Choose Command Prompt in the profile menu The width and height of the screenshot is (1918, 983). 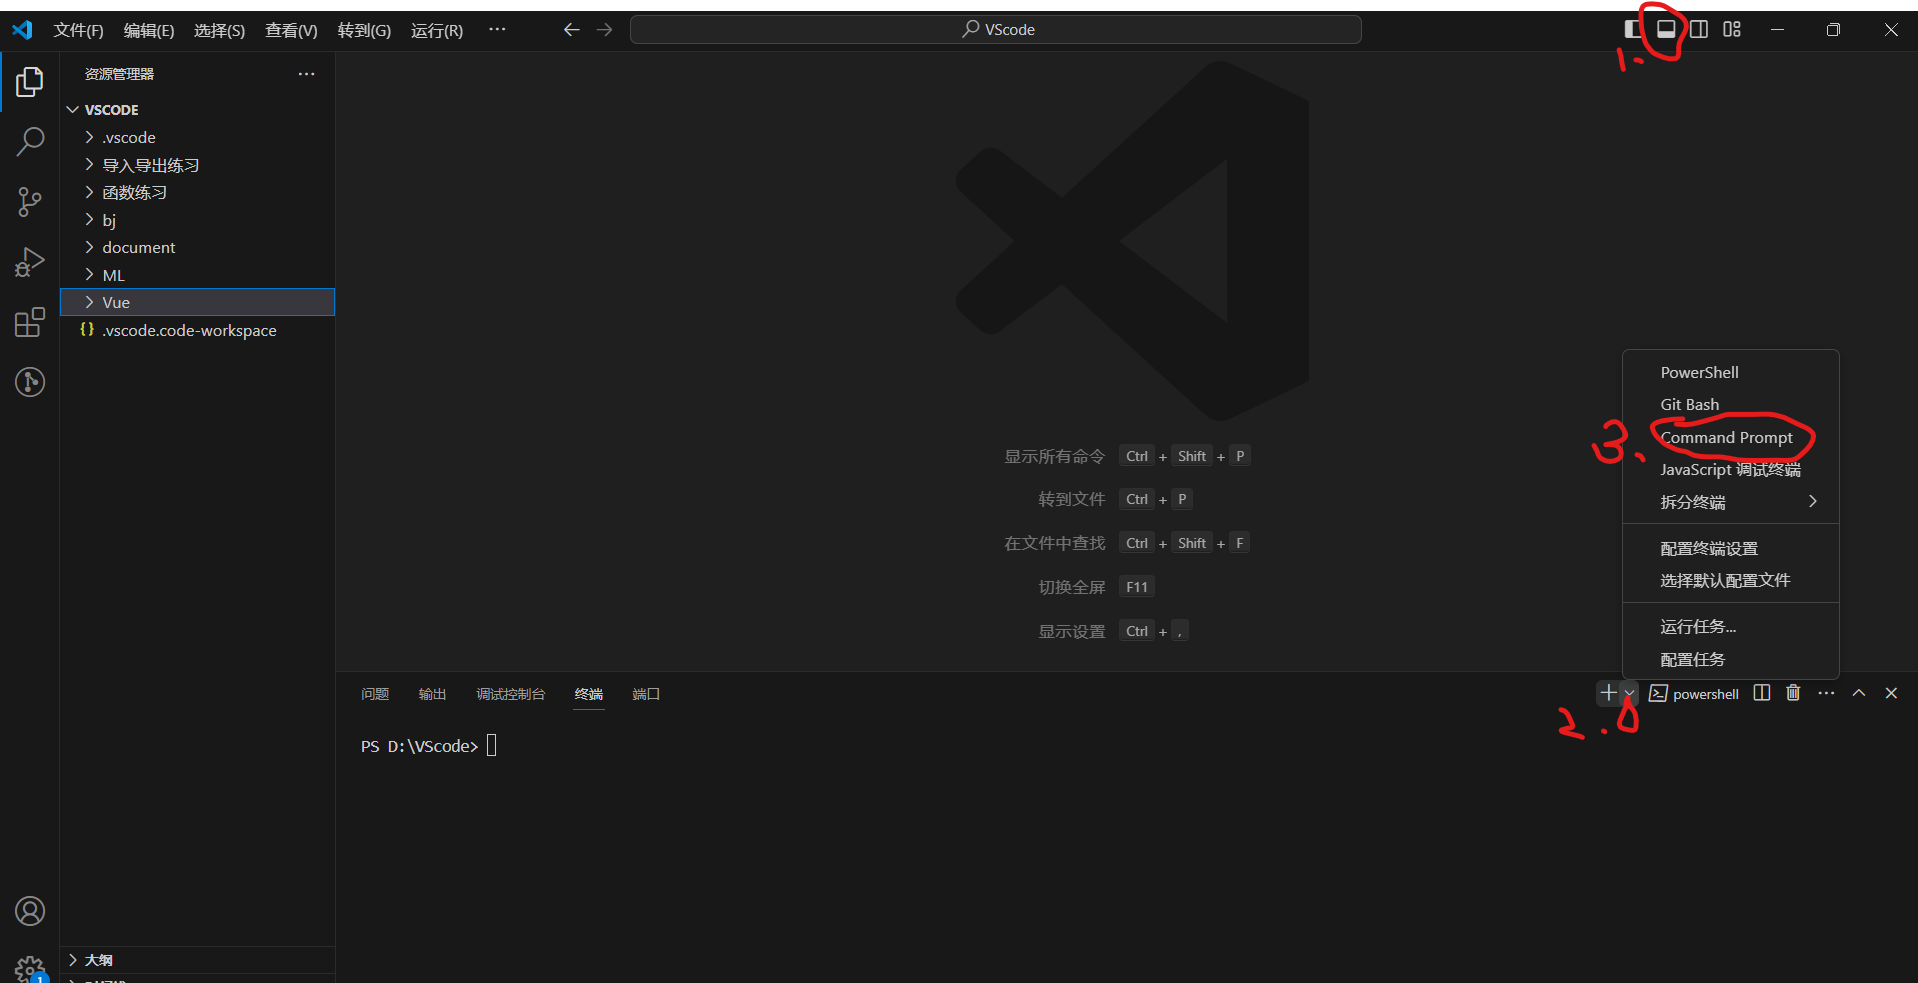click(x=1731, y=437)
